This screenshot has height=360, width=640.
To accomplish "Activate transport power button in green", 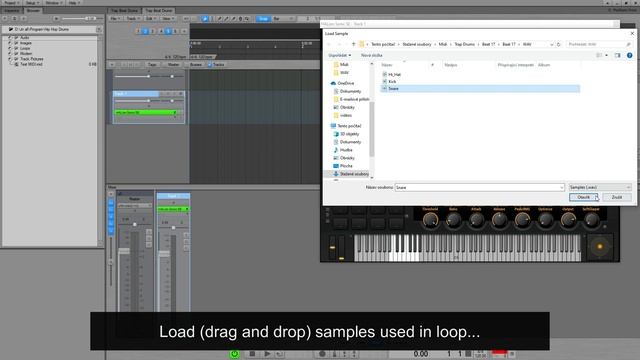I will pos(234,354).
